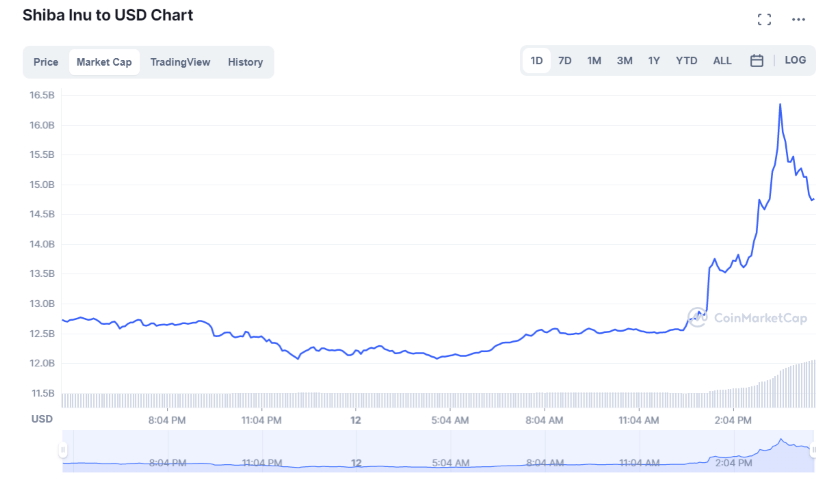Select the YTD time range

686,61
